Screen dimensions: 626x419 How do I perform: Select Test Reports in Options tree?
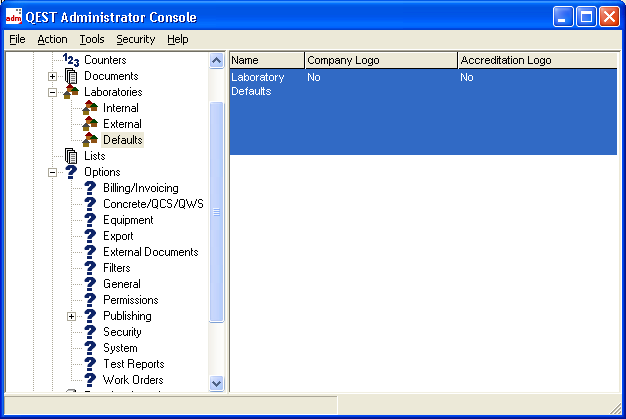click(x=133, y=364)
